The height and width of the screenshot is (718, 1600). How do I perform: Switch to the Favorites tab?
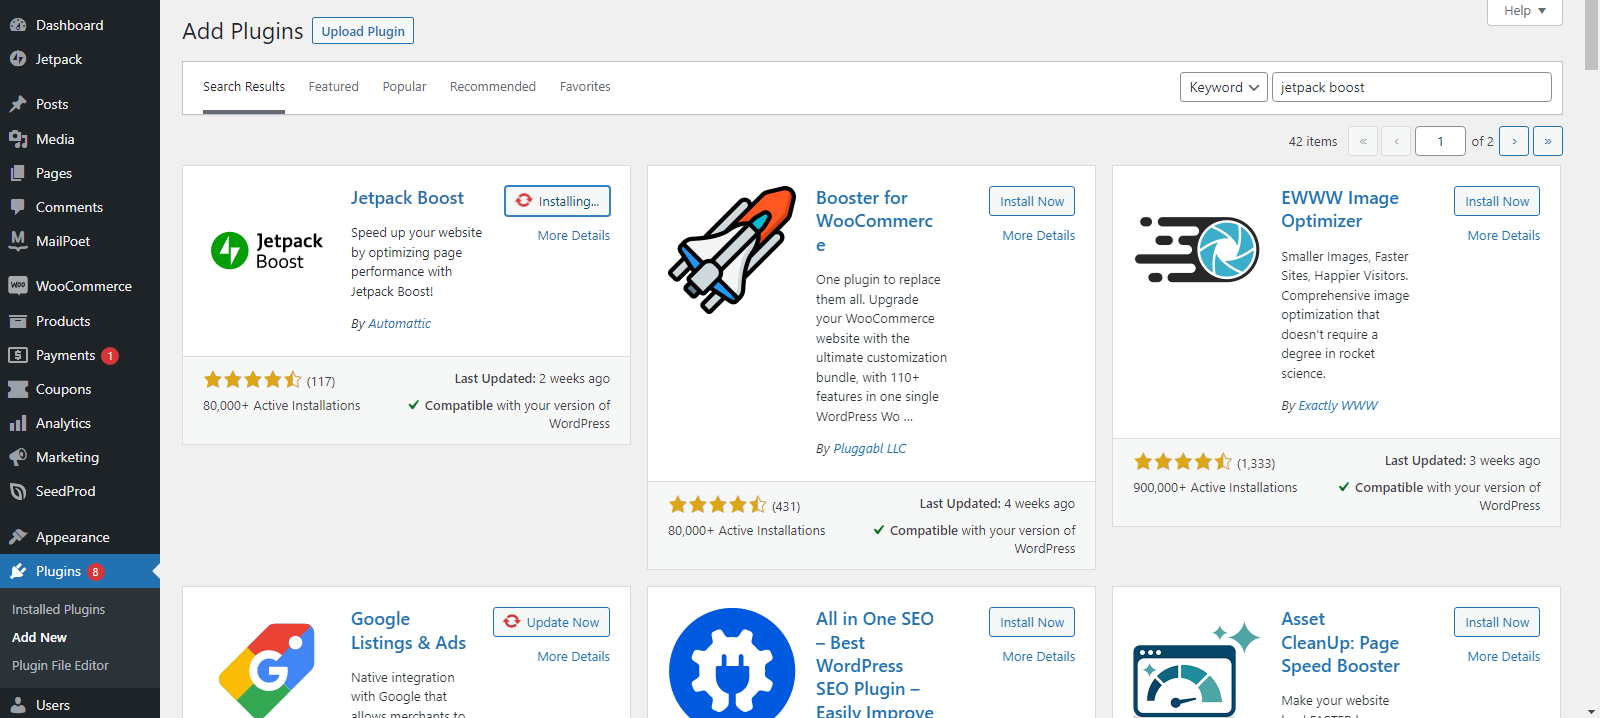point(585,87)
